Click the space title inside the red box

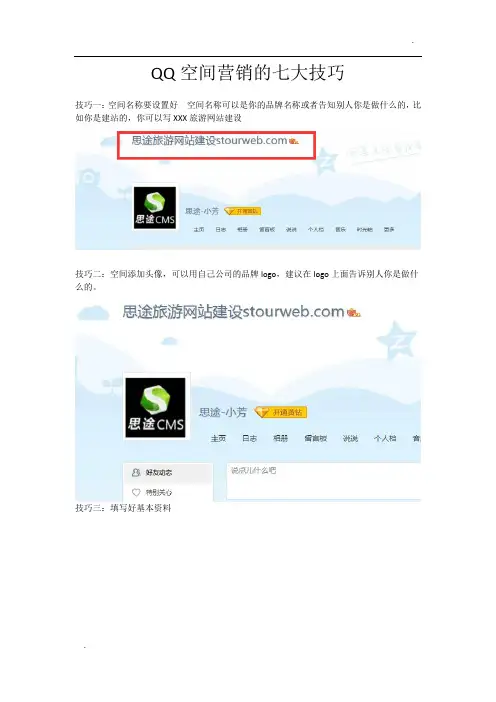209,141
